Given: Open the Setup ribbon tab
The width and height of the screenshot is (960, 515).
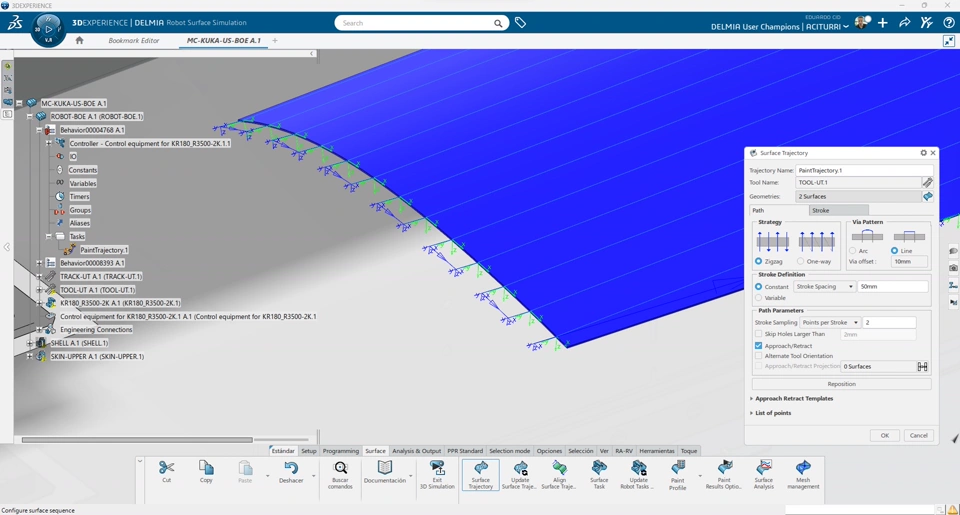Looking at the screenshot, I should tap(309, 451).
